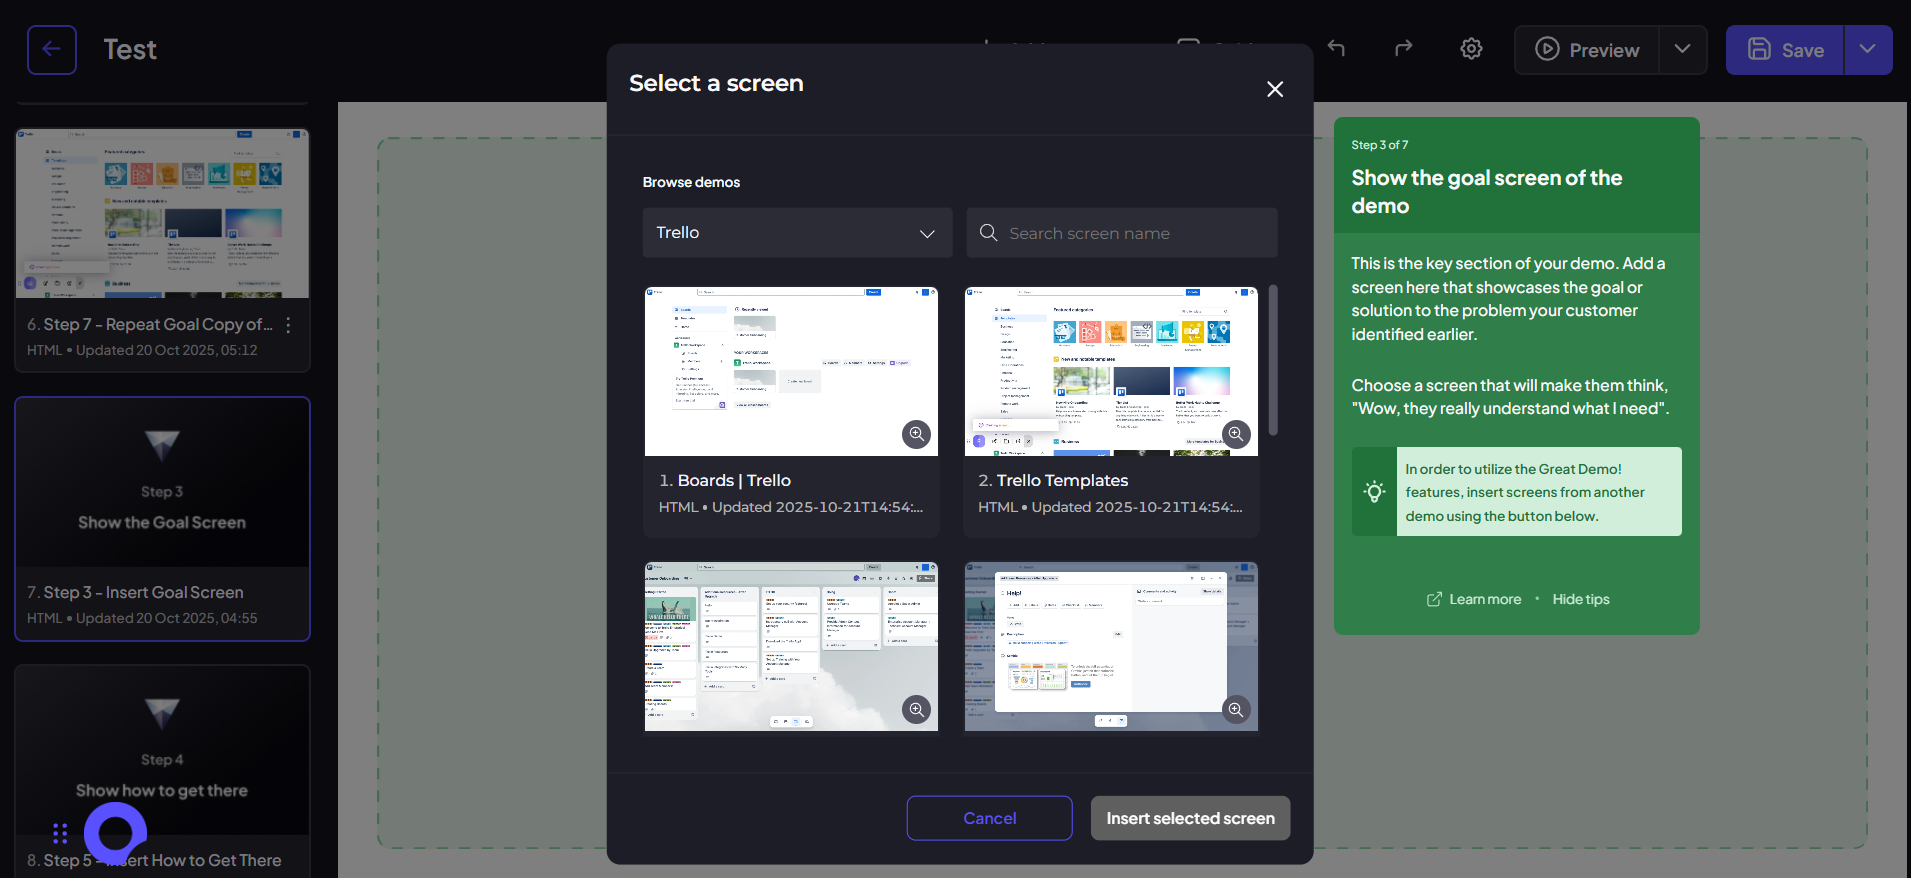Click Insert selected screen button
1911x878 pixels.
[x=1190, y=818]
